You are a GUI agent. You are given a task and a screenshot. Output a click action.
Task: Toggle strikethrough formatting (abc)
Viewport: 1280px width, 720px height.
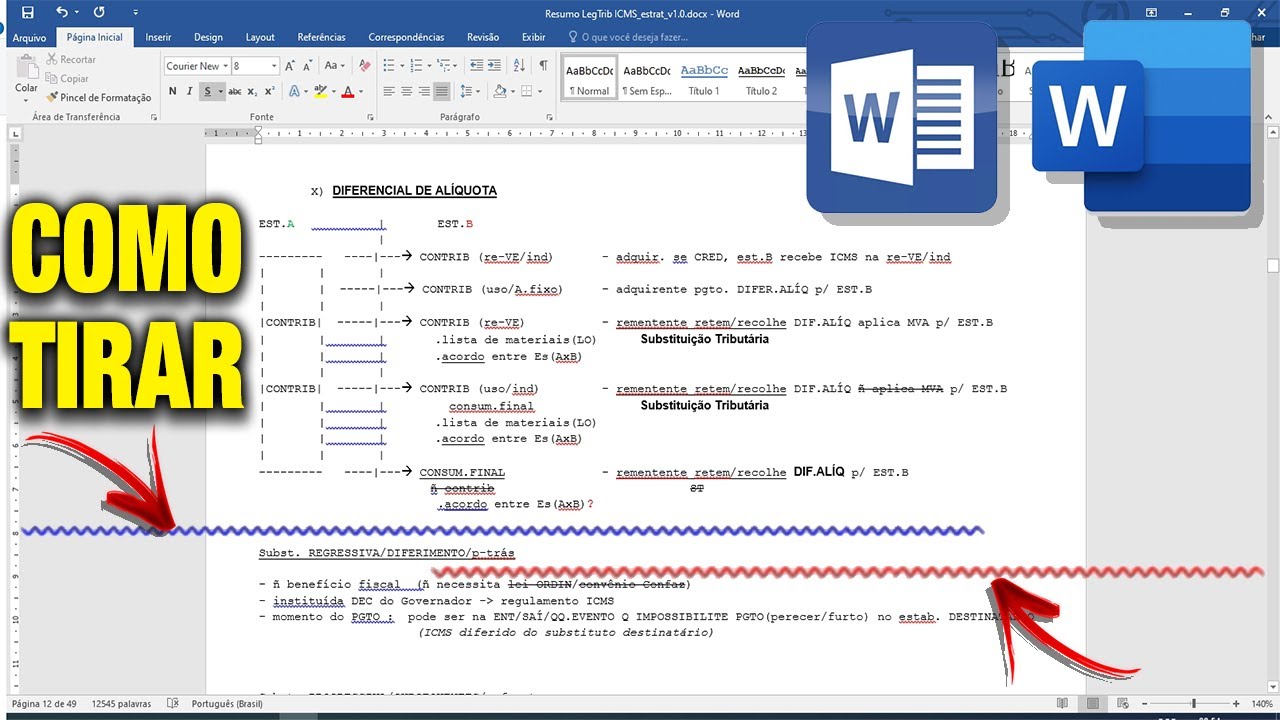[x=235, y=91]
